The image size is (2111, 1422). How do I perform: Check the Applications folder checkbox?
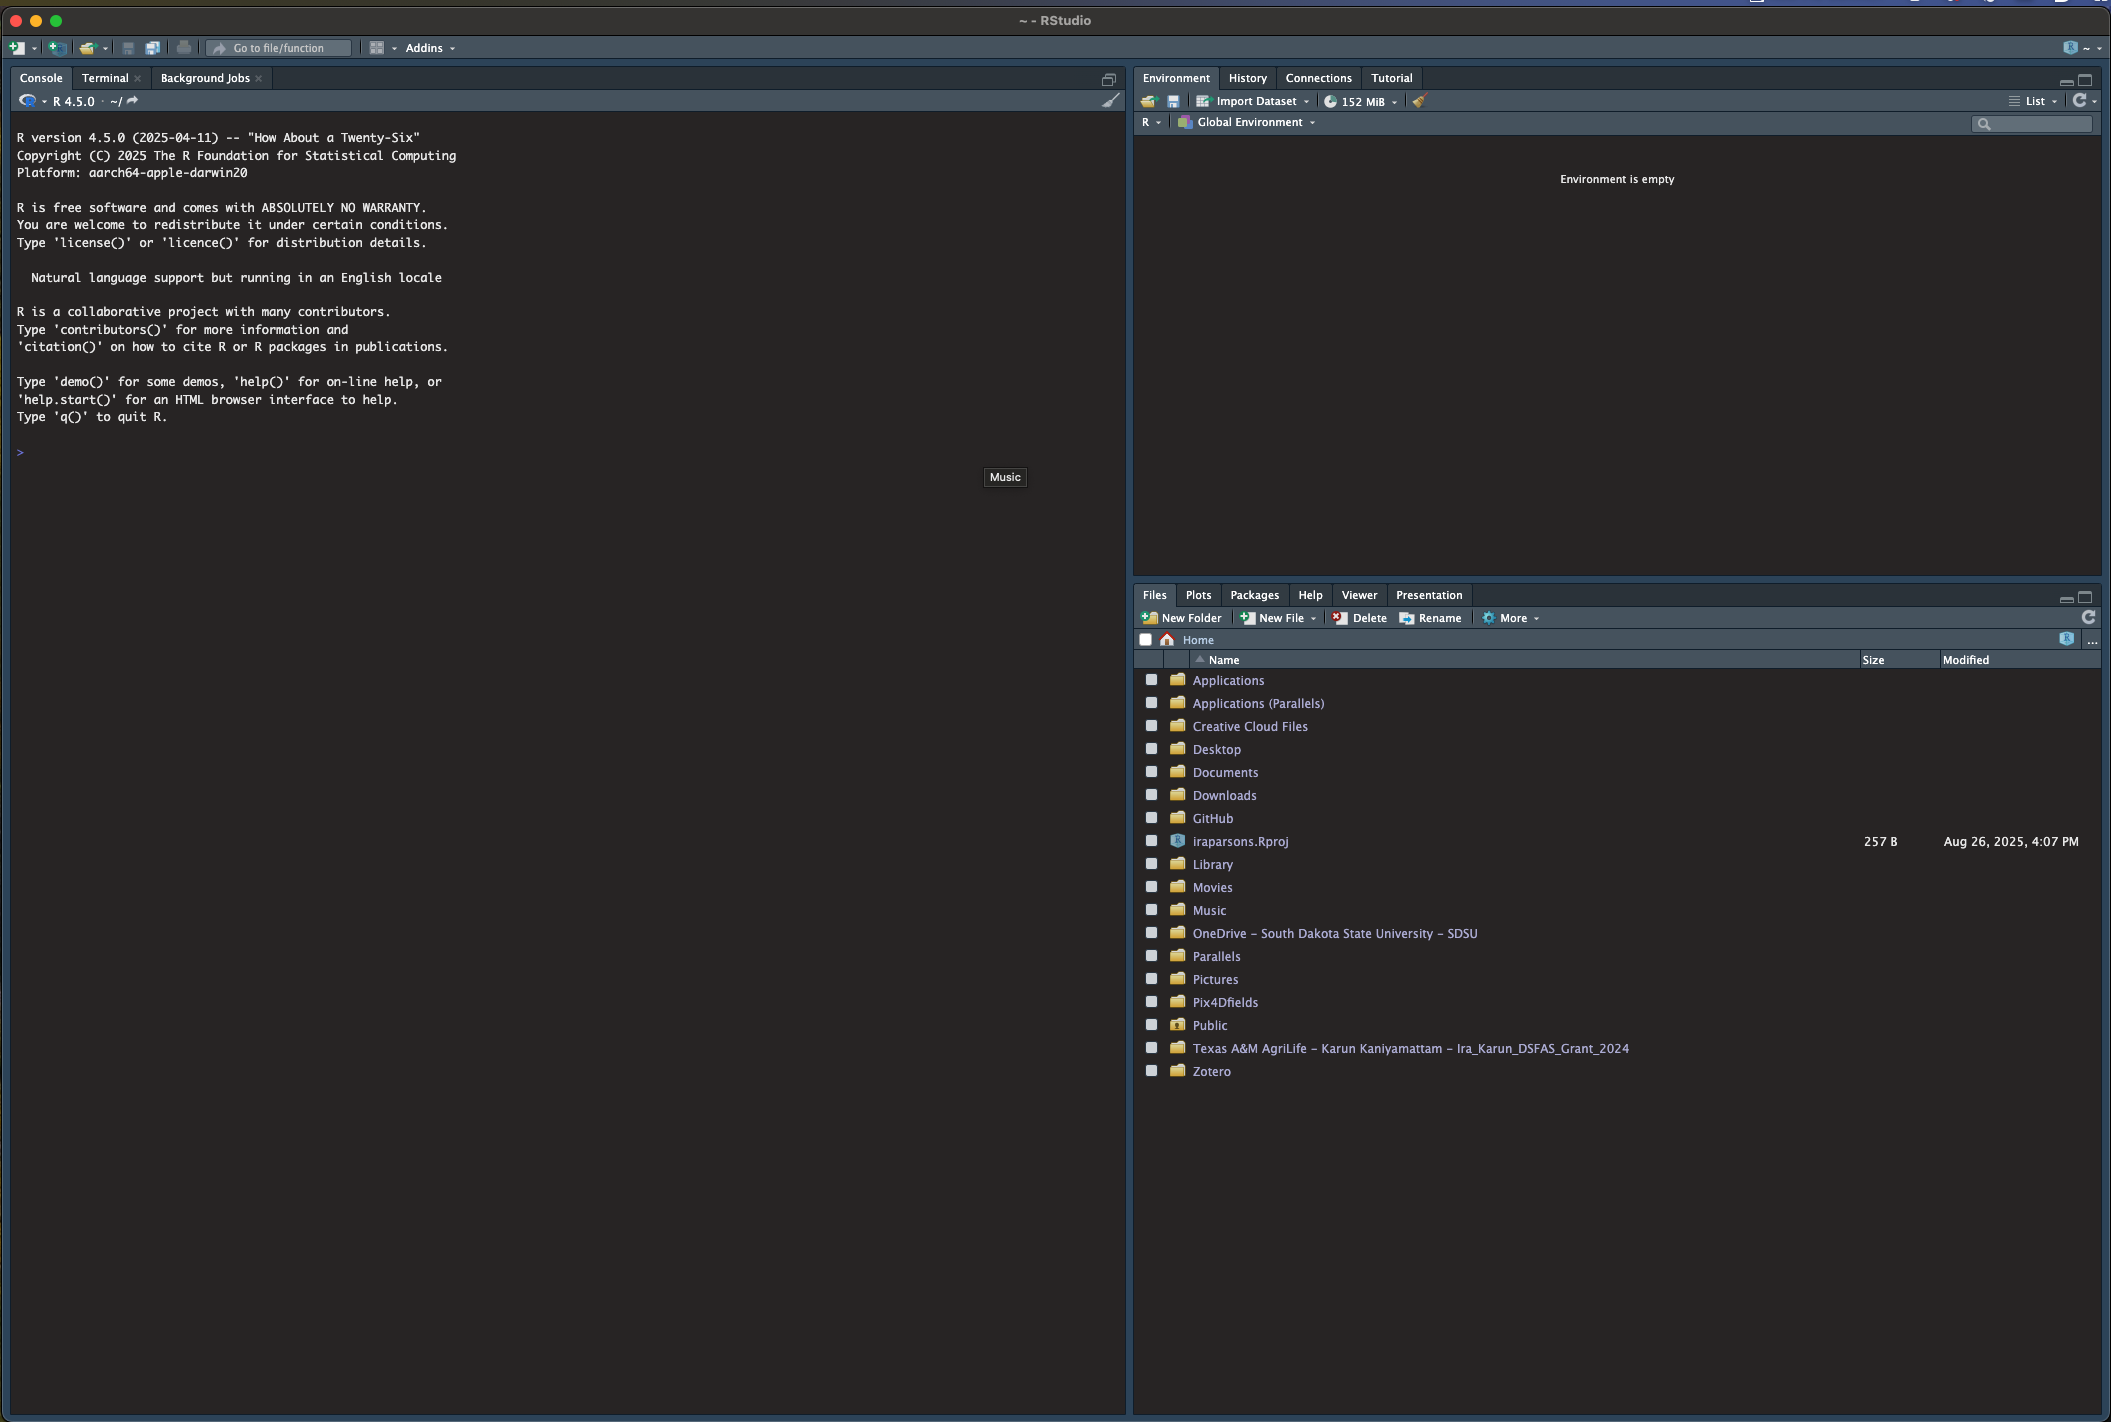pyautogui.click(x=1151, y=680)
